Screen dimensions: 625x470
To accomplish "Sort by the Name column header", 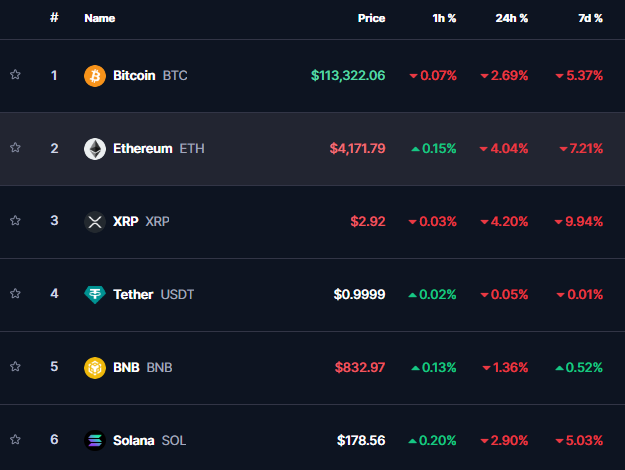I will click(x=100, y=18).
